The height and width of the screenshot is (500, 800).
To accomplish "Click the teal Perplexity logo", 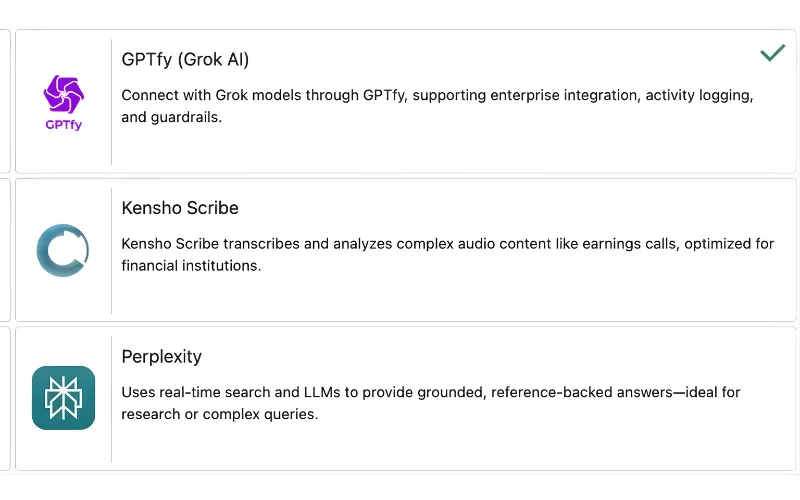I will tap(63, 398).
